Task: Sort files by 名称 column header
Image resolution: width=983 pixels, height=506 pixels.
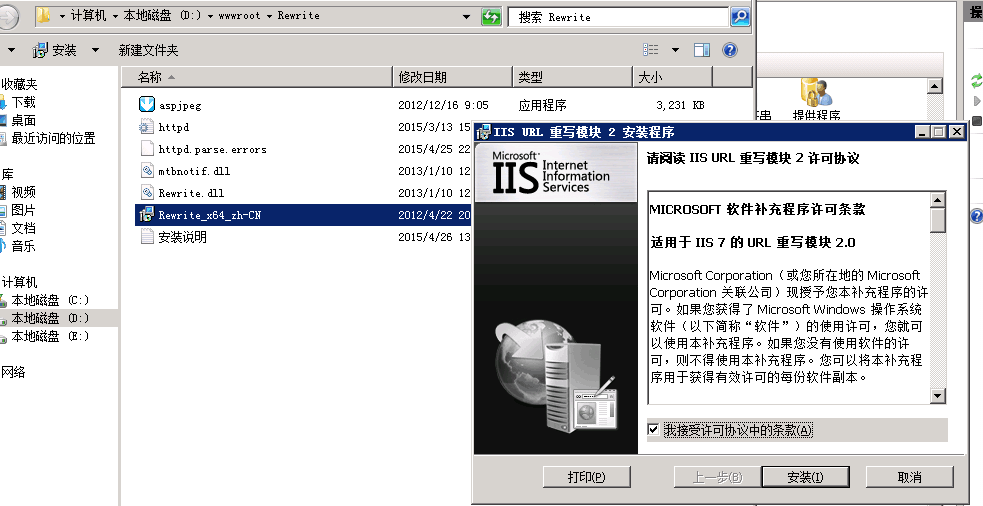Action: (256, 77)
